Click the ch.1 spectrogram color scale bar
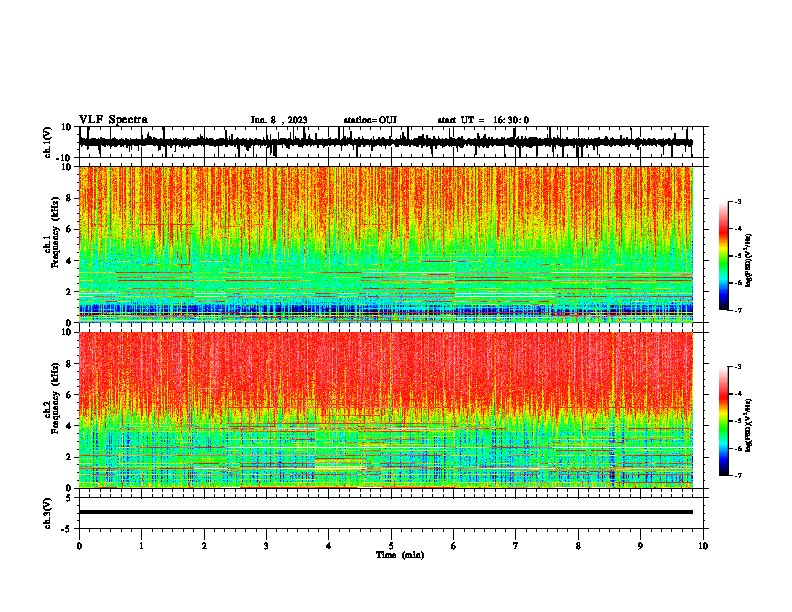Screen dimensions: 792x612 723,256
